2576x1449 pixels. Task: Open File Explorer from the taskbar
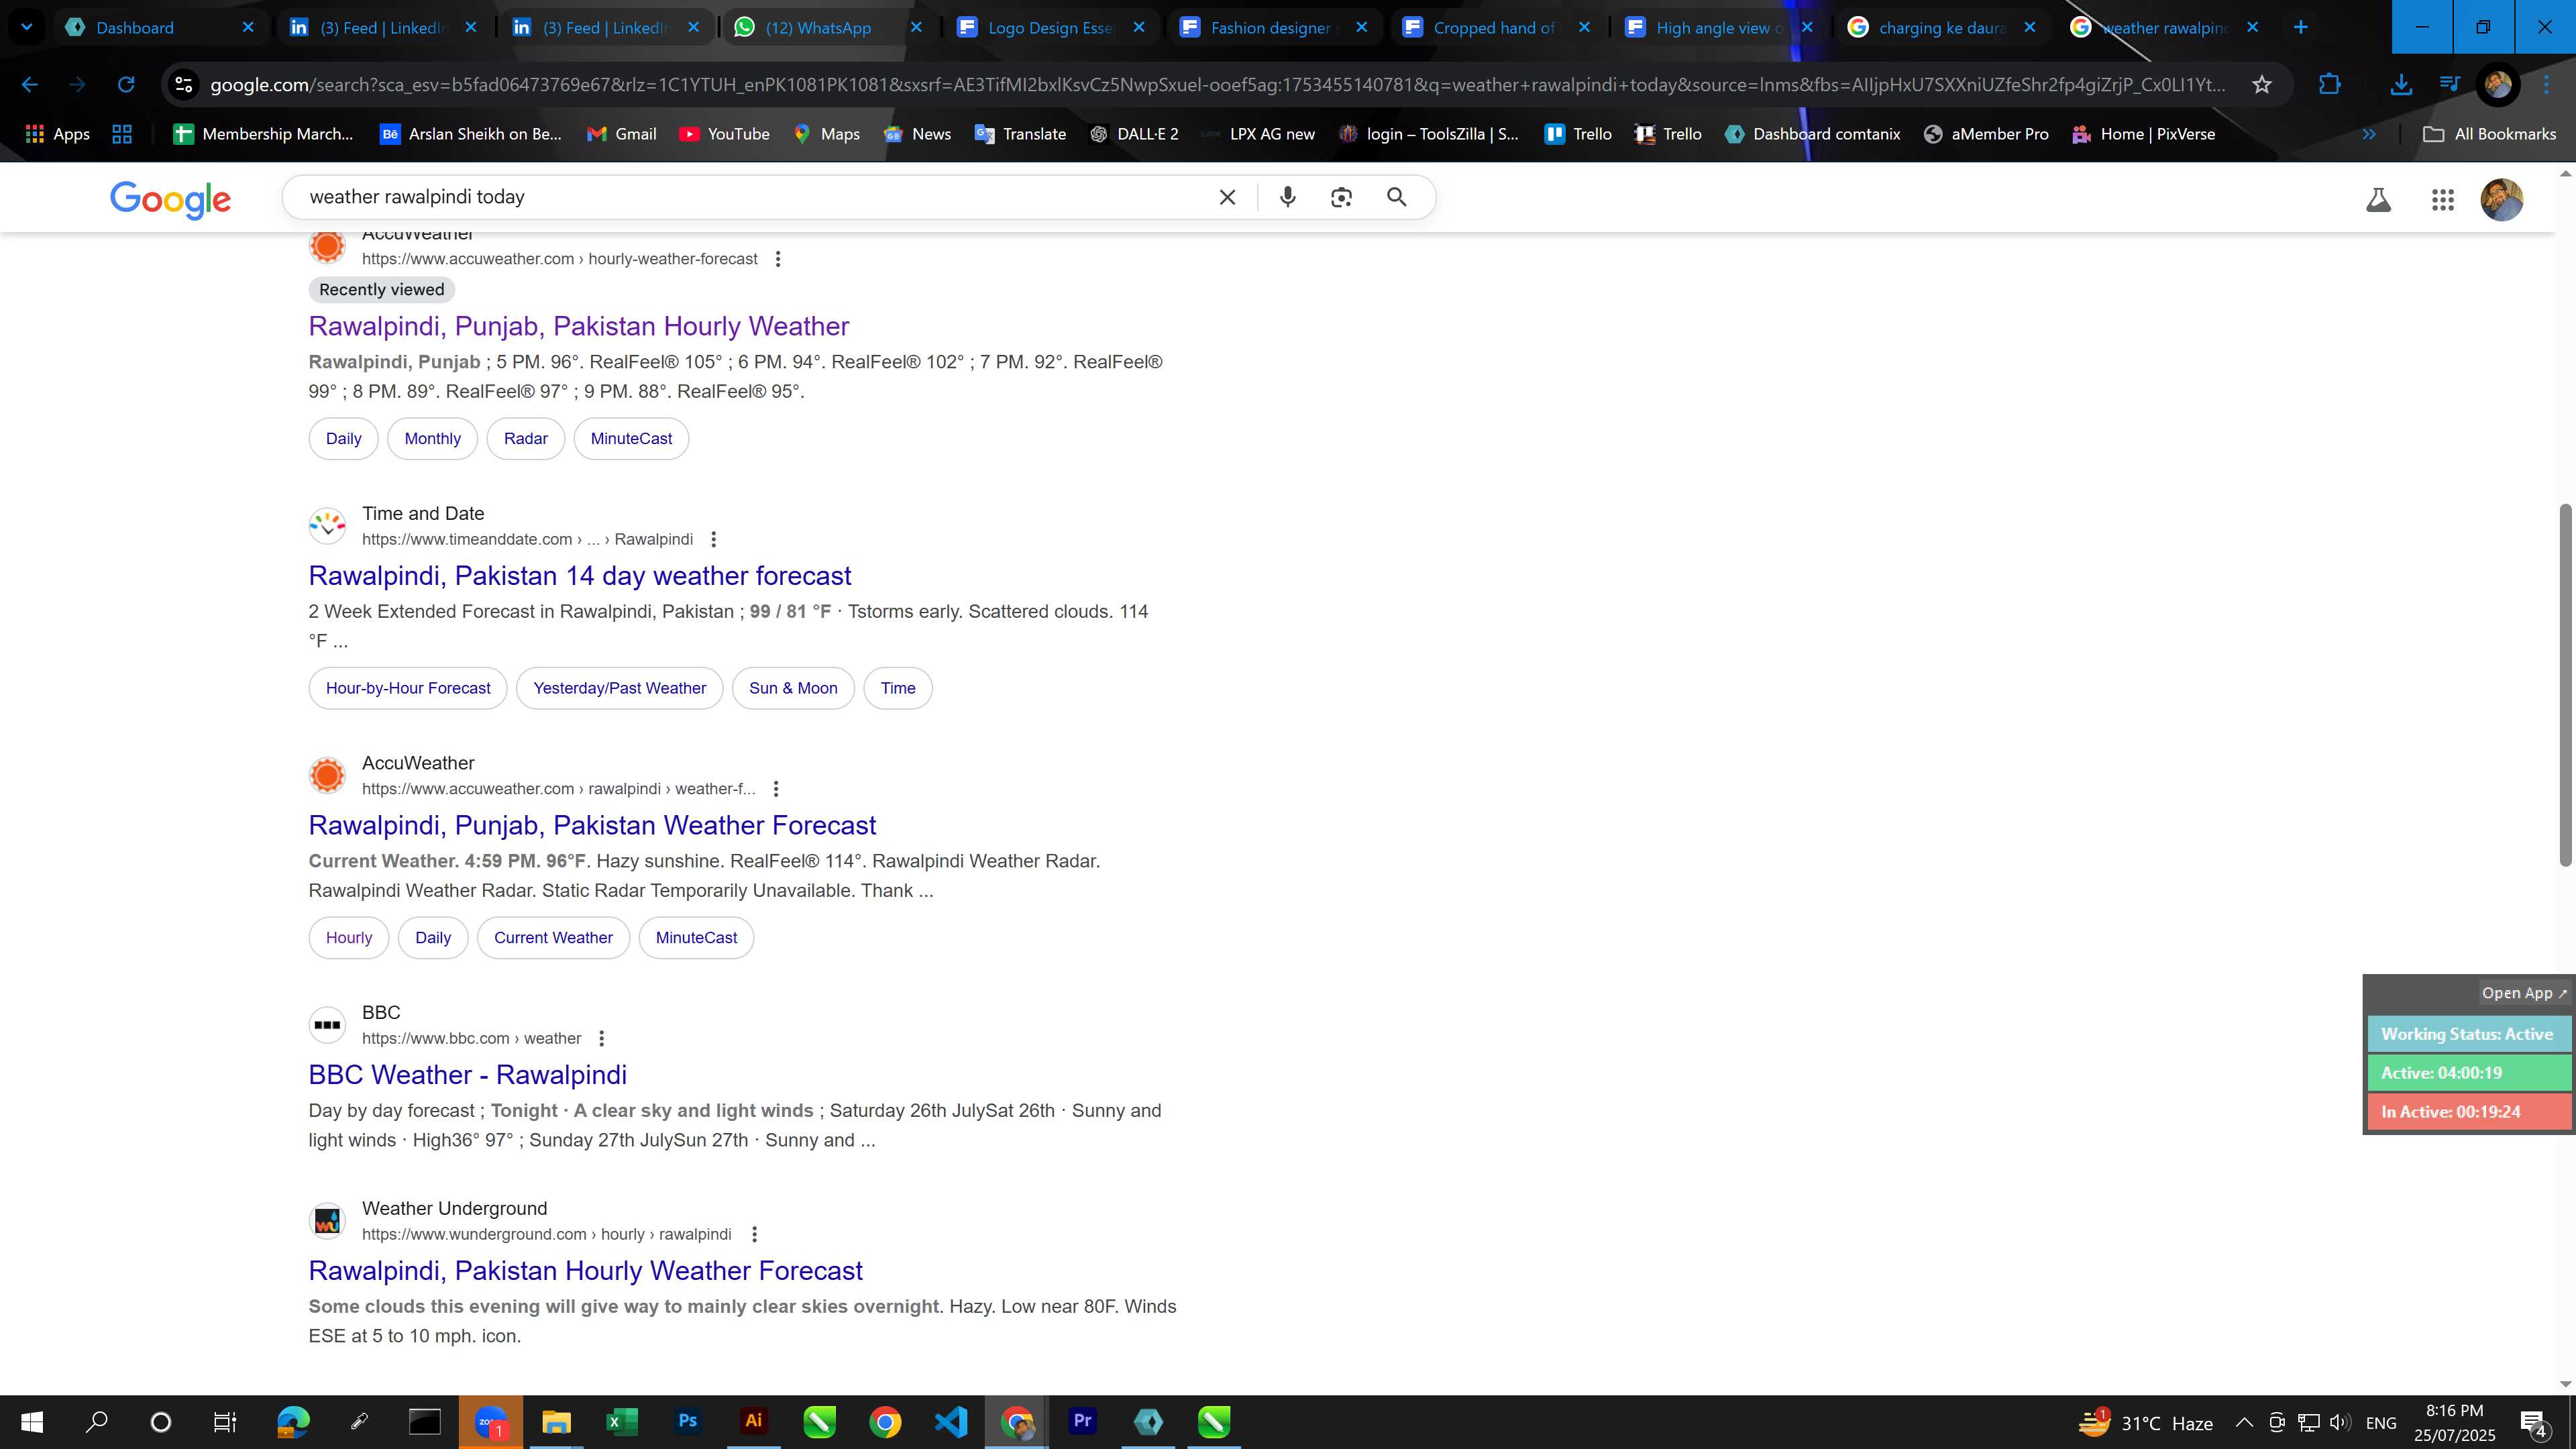tap(556, 1421)
